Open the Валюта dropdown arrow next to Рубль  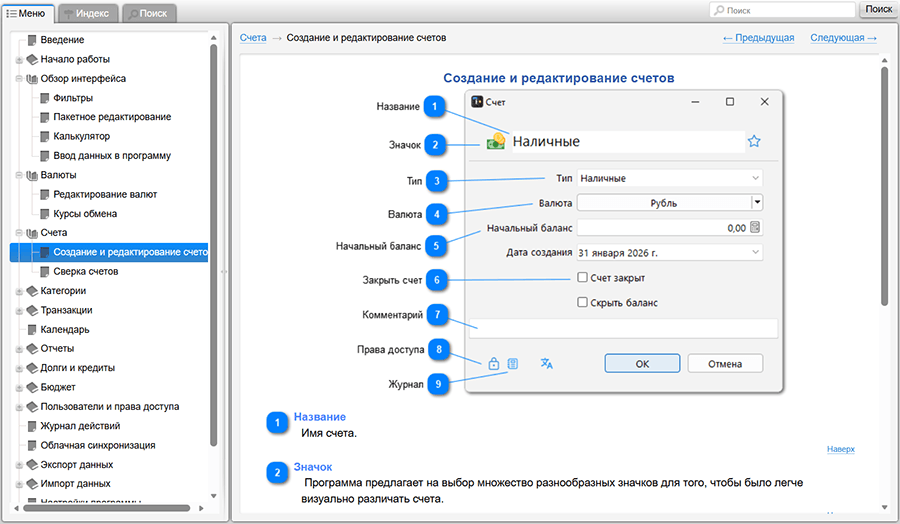[757, 203]
